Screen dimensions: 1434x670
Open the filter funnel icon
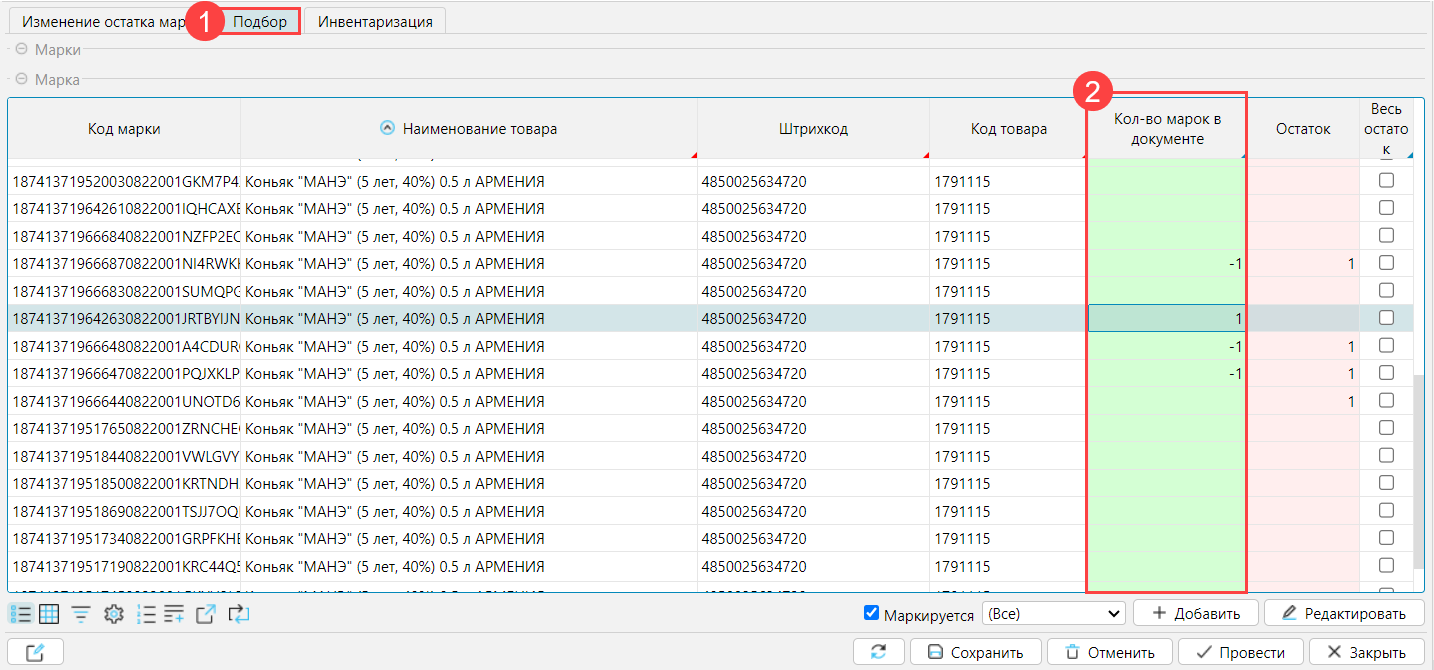[80, 614]
